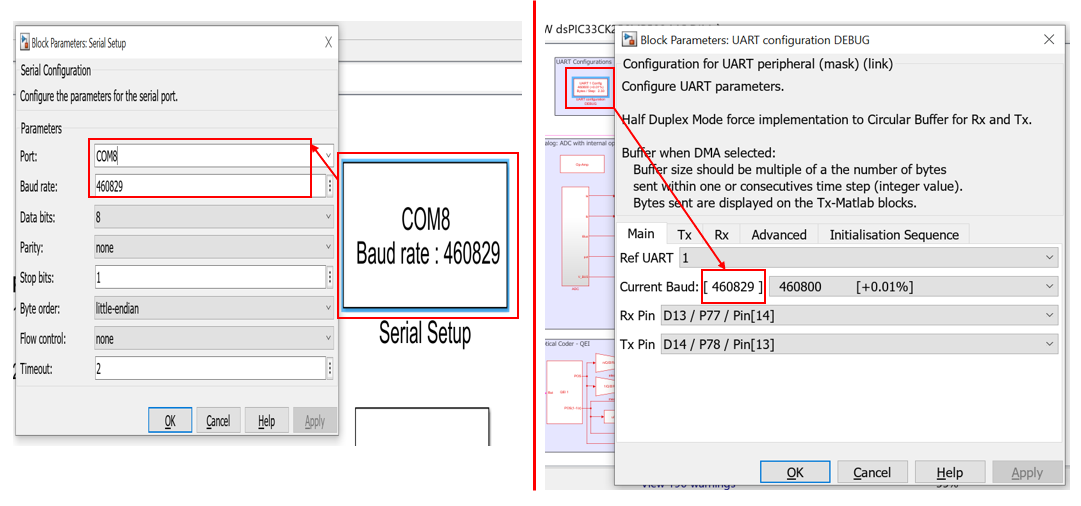
Task: Click 'Configure UART parameters.' description text
Action: (703, 87)
